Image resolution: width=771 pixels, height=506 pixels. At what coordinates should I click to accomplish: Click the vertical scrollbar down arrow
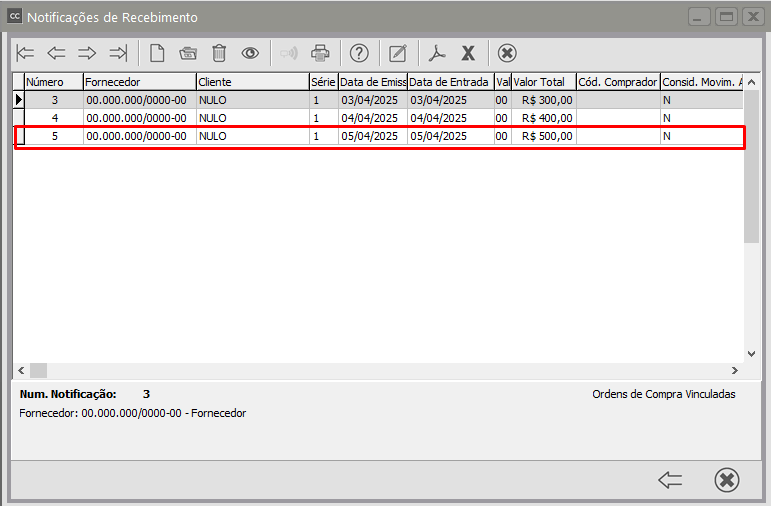pyautogui.click(x=752, y=353)
